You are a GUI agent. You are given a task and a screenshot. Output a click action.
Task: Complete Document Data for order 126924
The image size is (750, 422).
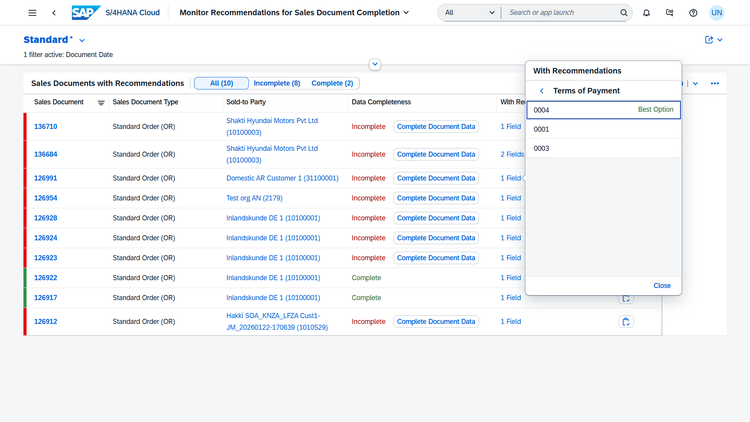pos(436,238)
